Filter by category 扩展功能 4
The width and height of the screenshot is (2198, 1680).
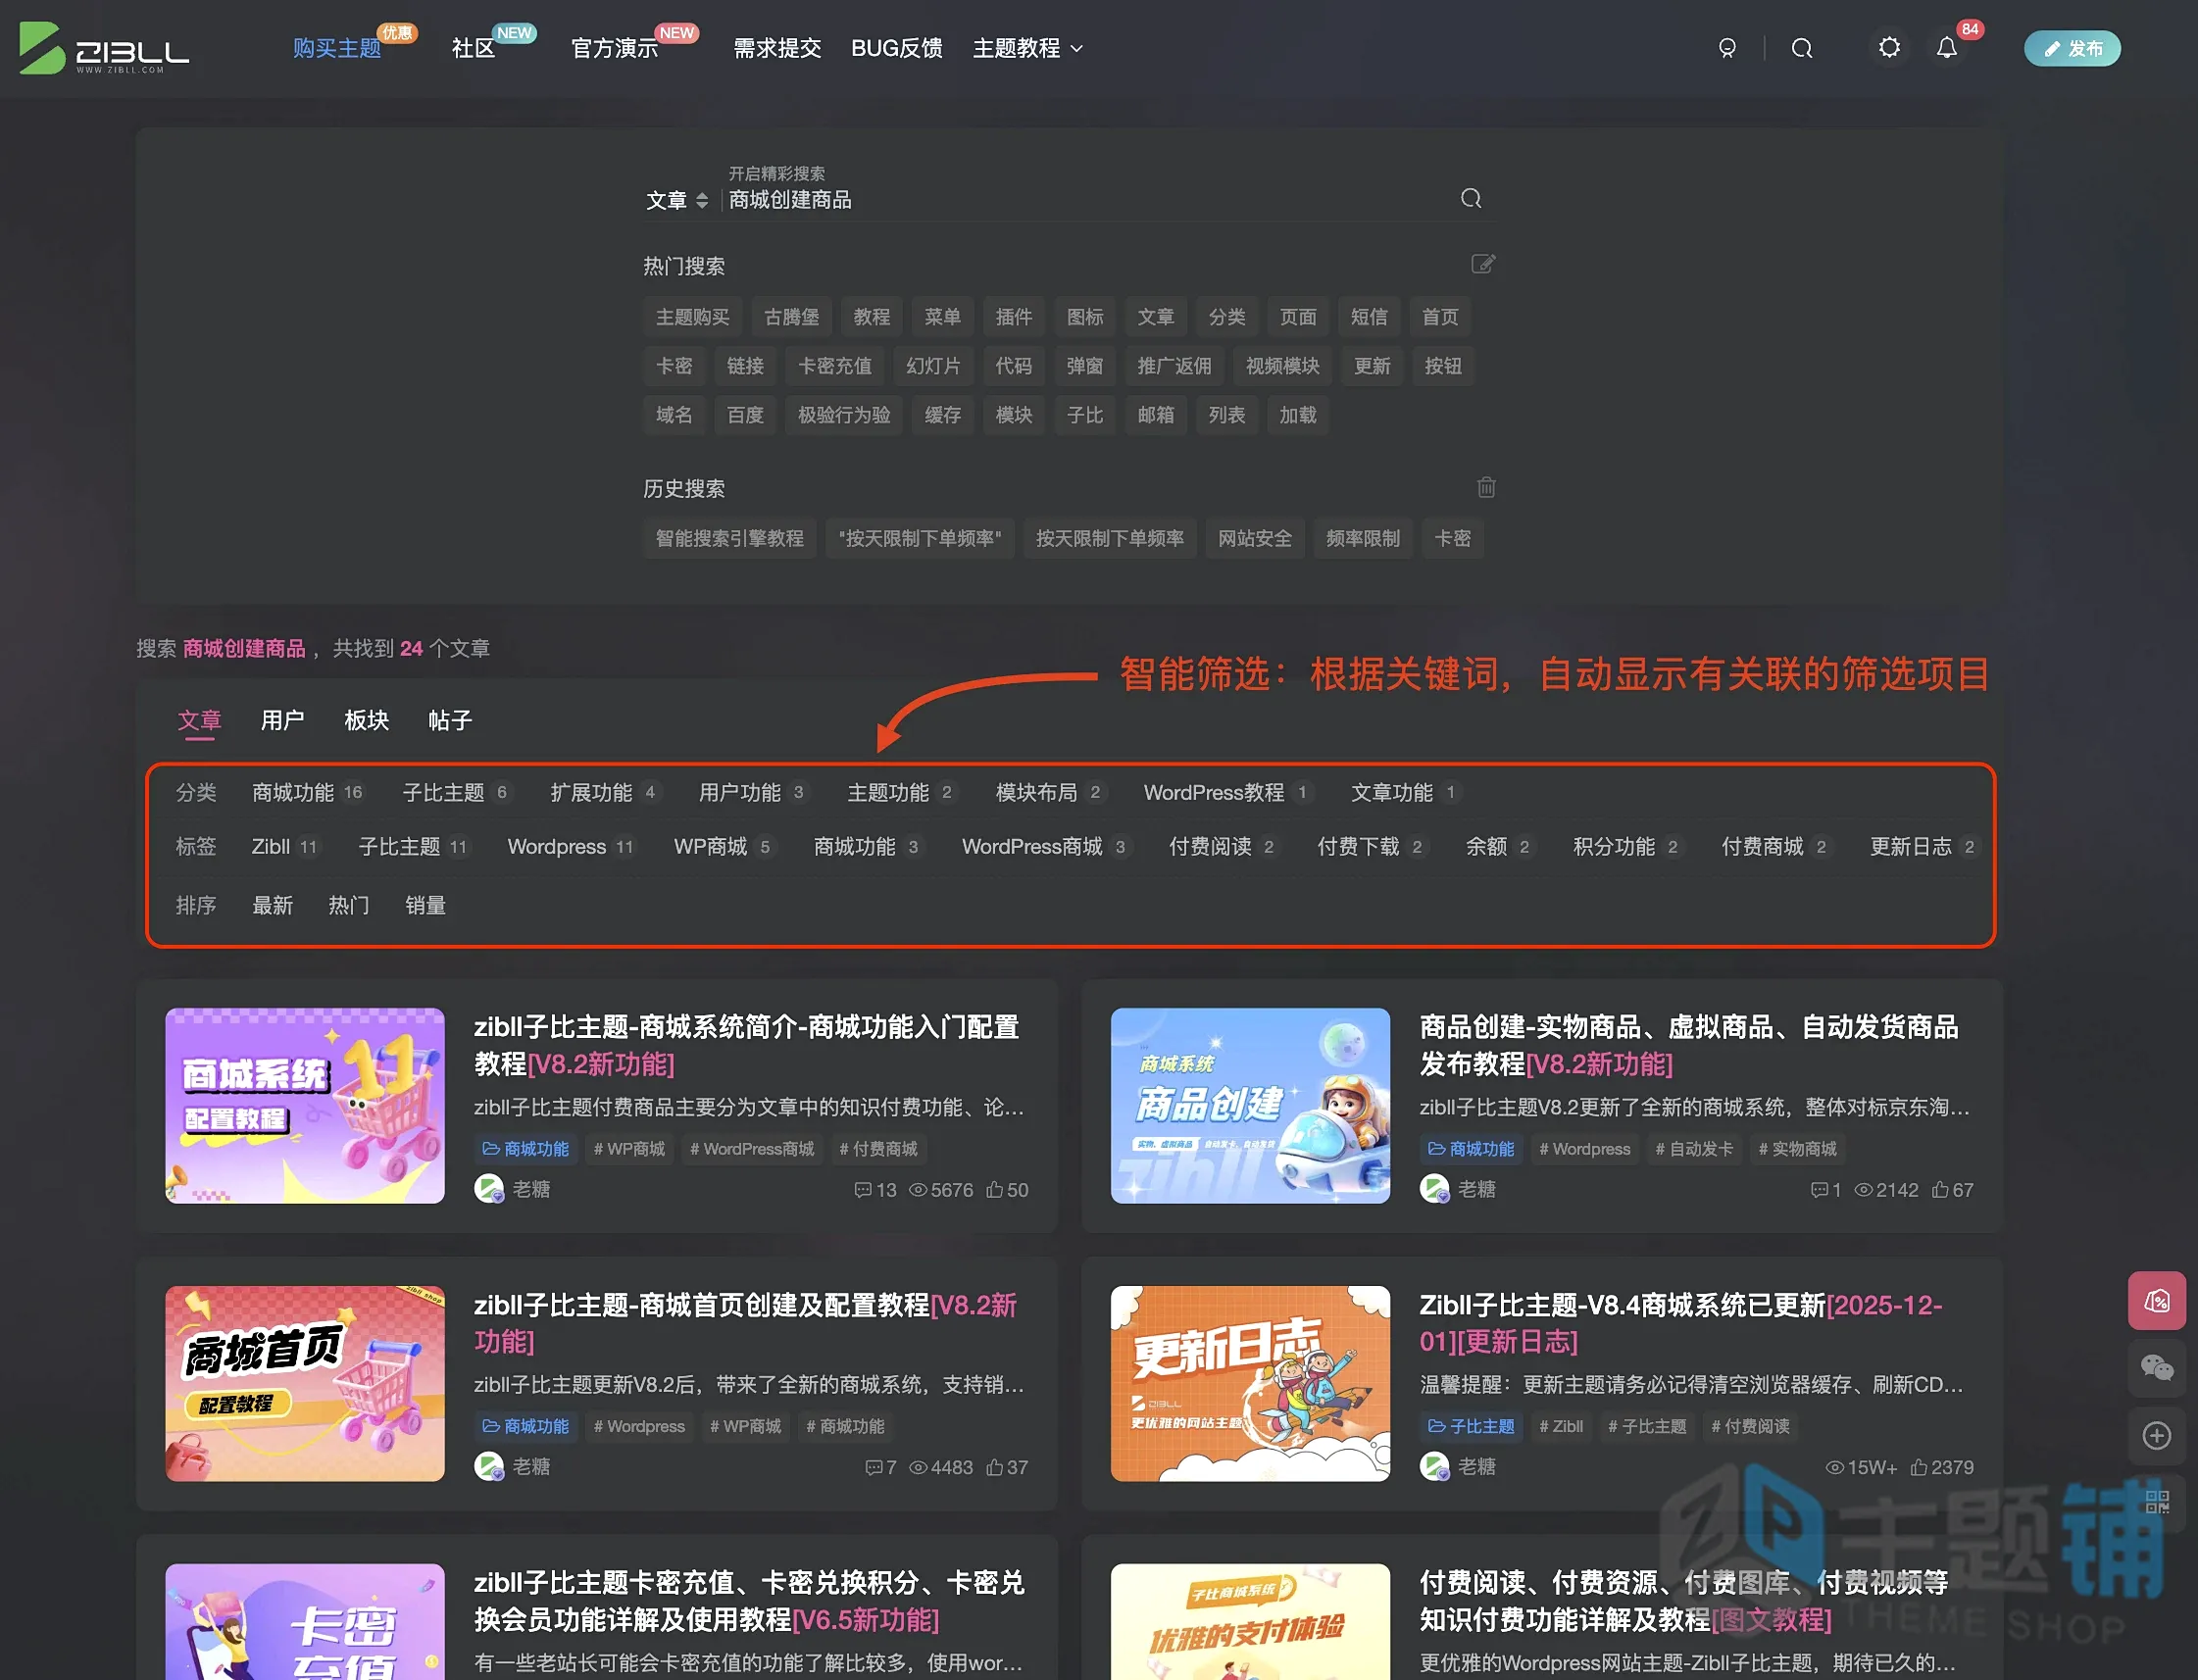604,793
